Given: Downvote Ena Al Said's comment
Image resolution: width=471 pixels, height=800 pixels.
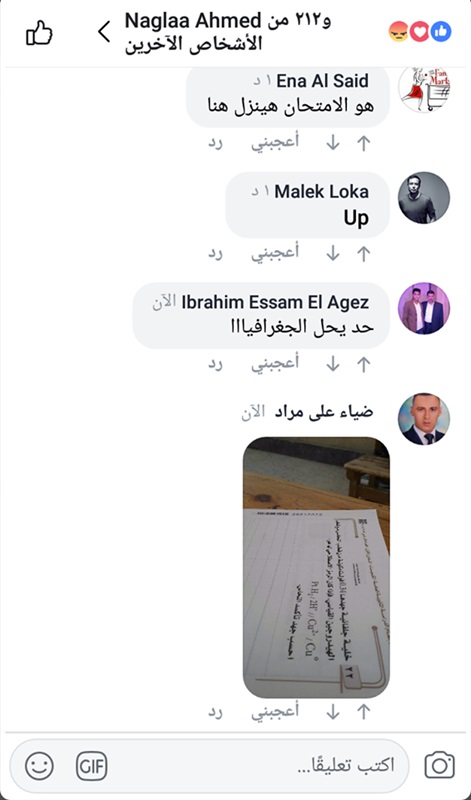Looking at the screenshot, I should pos(333,143).
